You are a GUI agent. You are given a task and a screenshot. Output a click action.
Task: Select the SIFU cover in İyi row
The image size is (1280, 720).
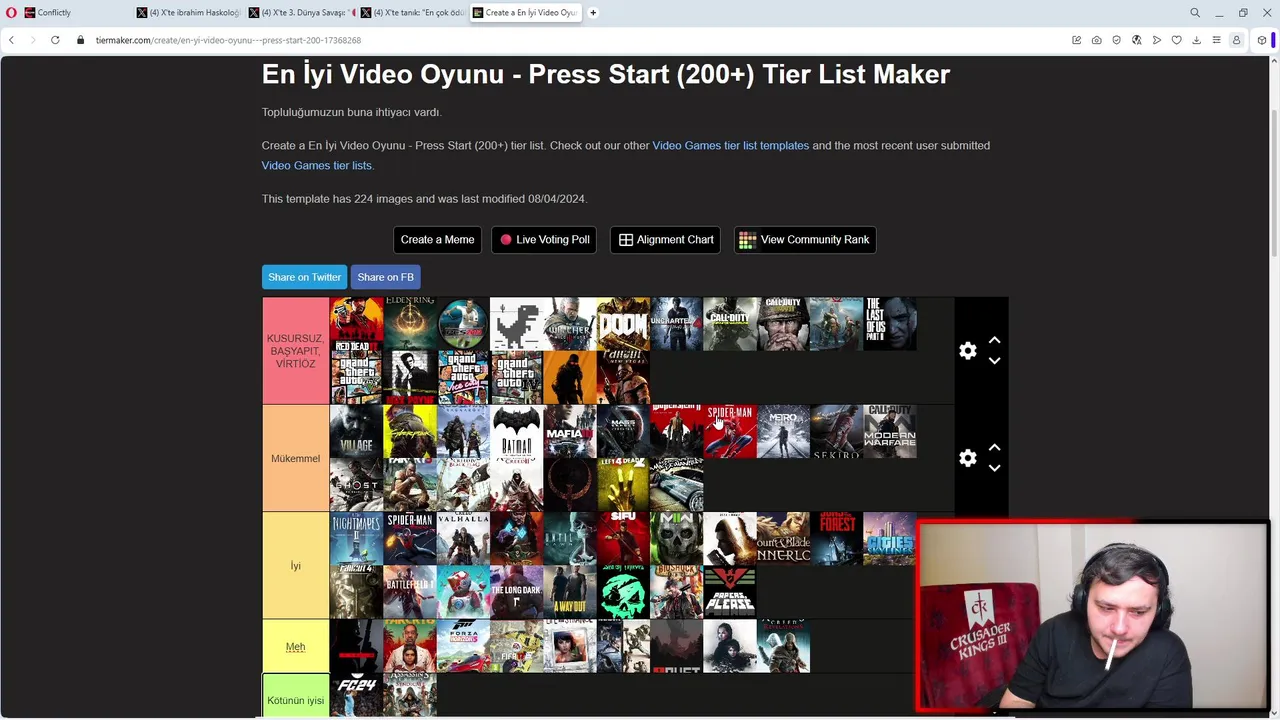click(x=623, y=538)
